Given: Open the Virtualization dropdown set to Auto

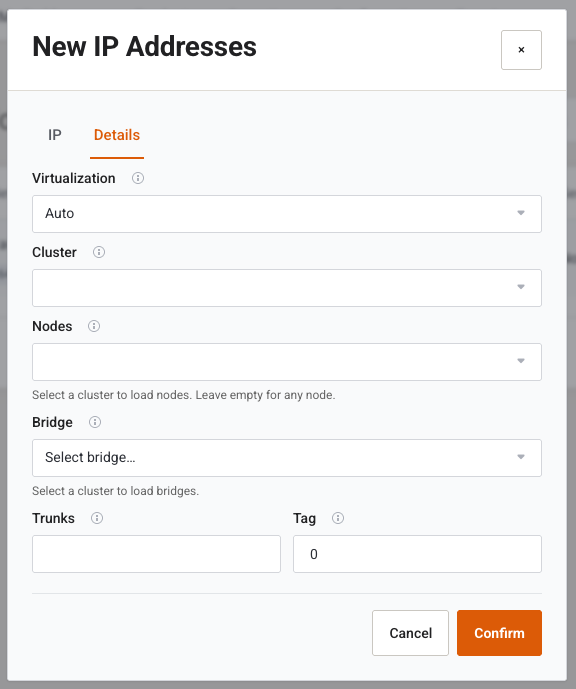Looking at the screenshot, I should 286,214.
